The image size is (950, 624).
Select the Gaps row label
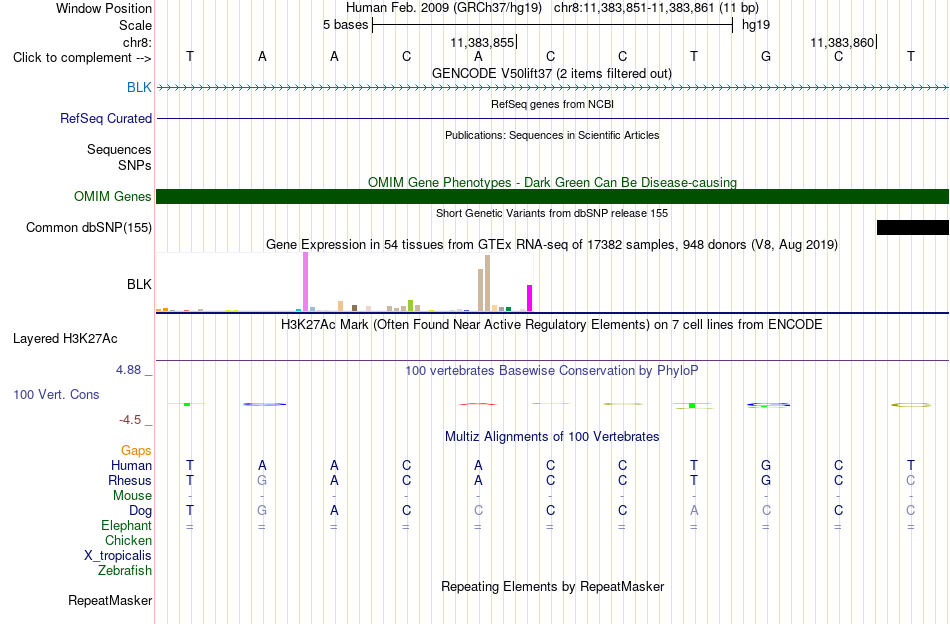(x=136, y=450)
